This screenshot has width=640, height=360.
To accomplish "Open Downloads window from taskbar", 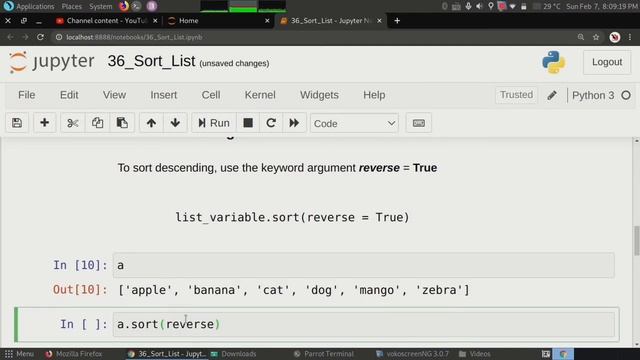I will (x=234, y=354).
